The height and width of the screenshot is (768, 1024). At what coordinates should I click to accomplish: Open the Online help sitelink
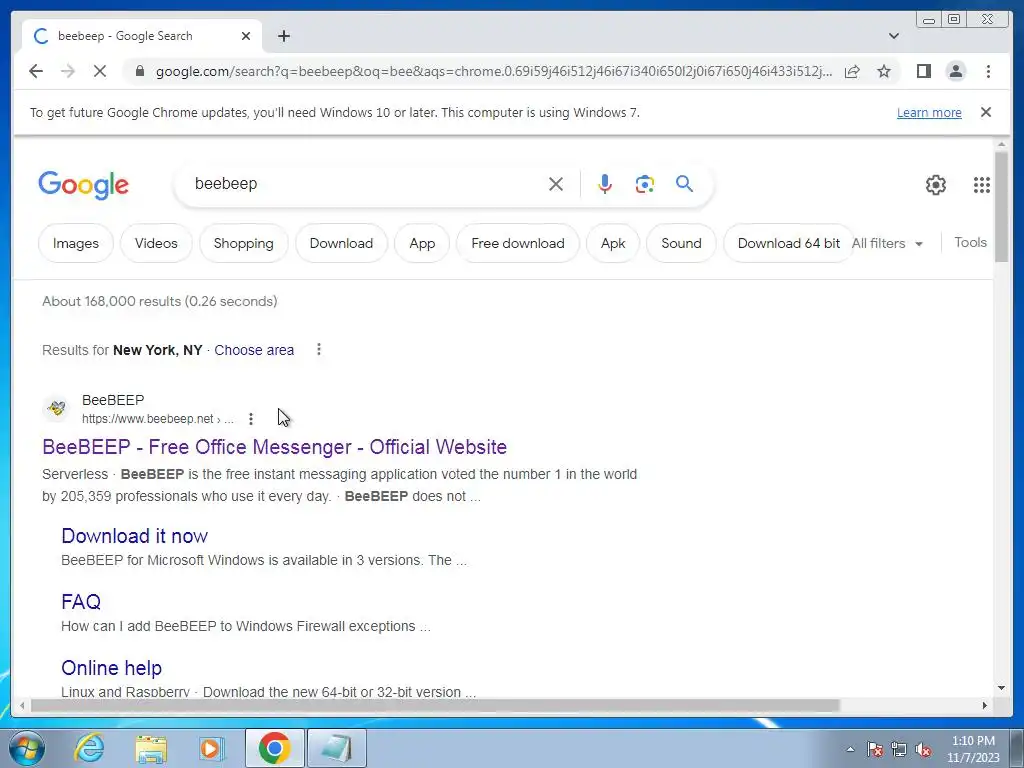click(x=111, y=668)
